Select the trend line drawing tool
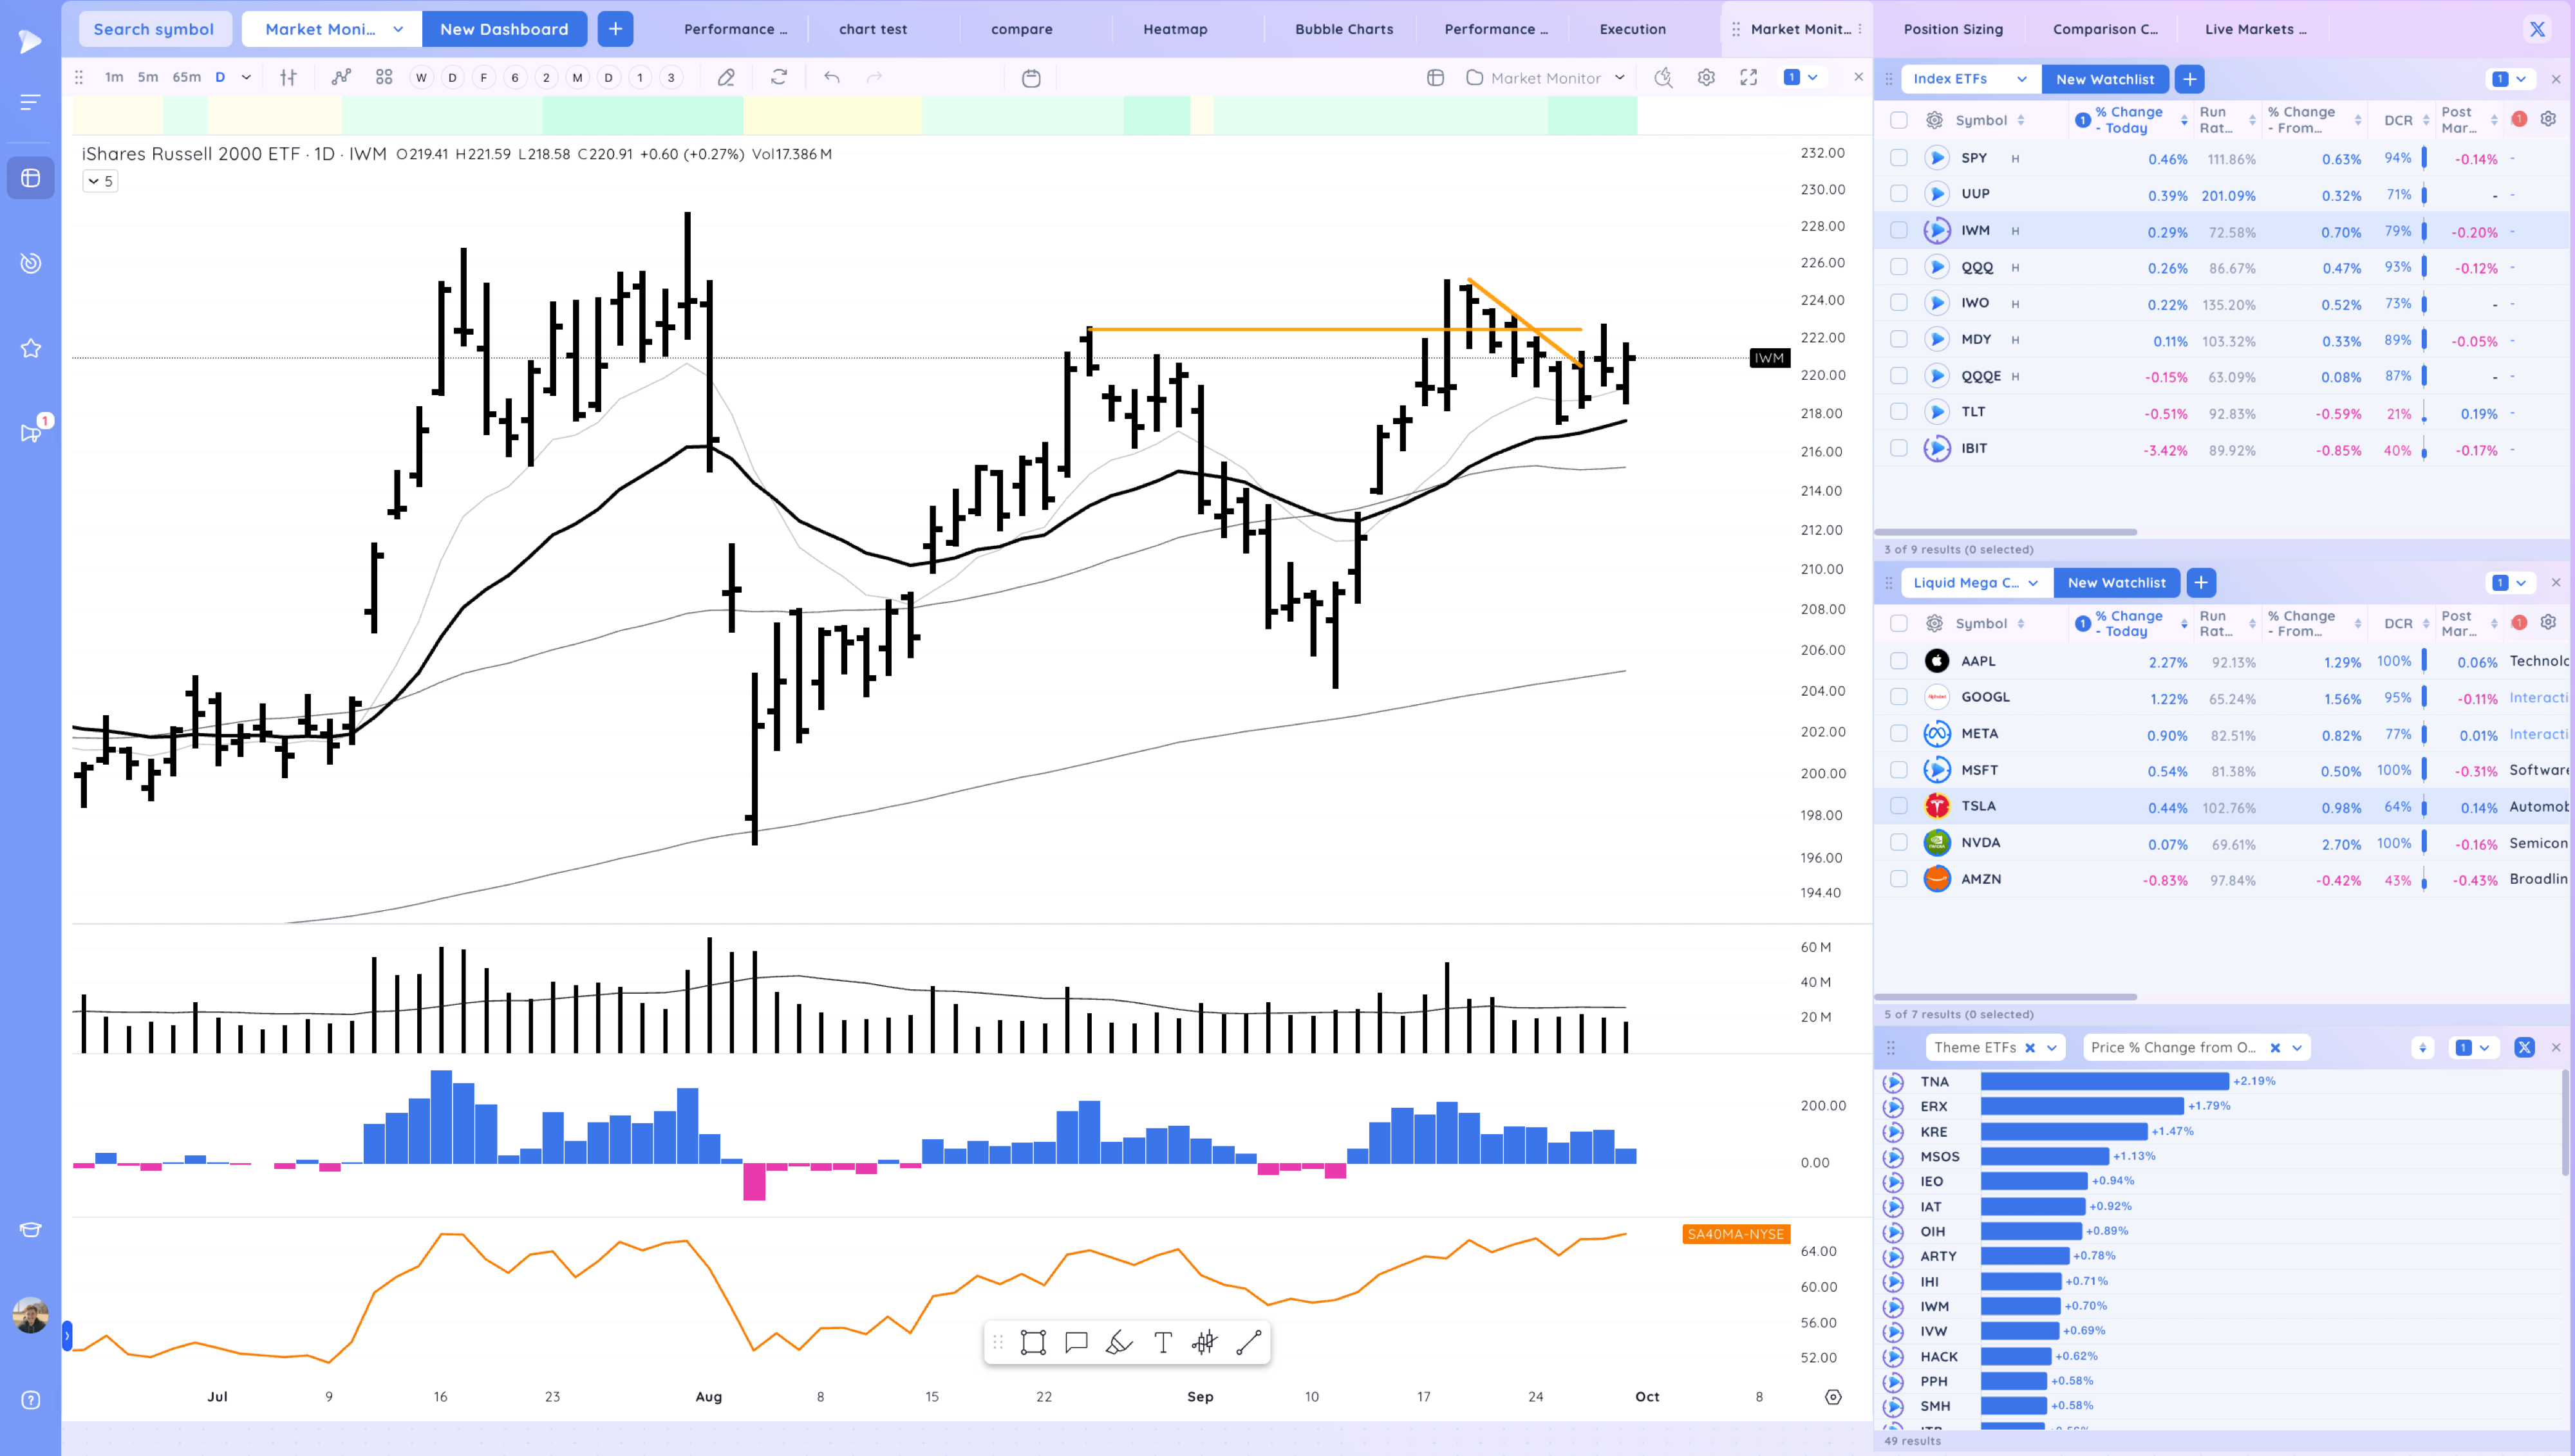The width and height of the screenshot is (2575, 1456). [1248, 1342]
